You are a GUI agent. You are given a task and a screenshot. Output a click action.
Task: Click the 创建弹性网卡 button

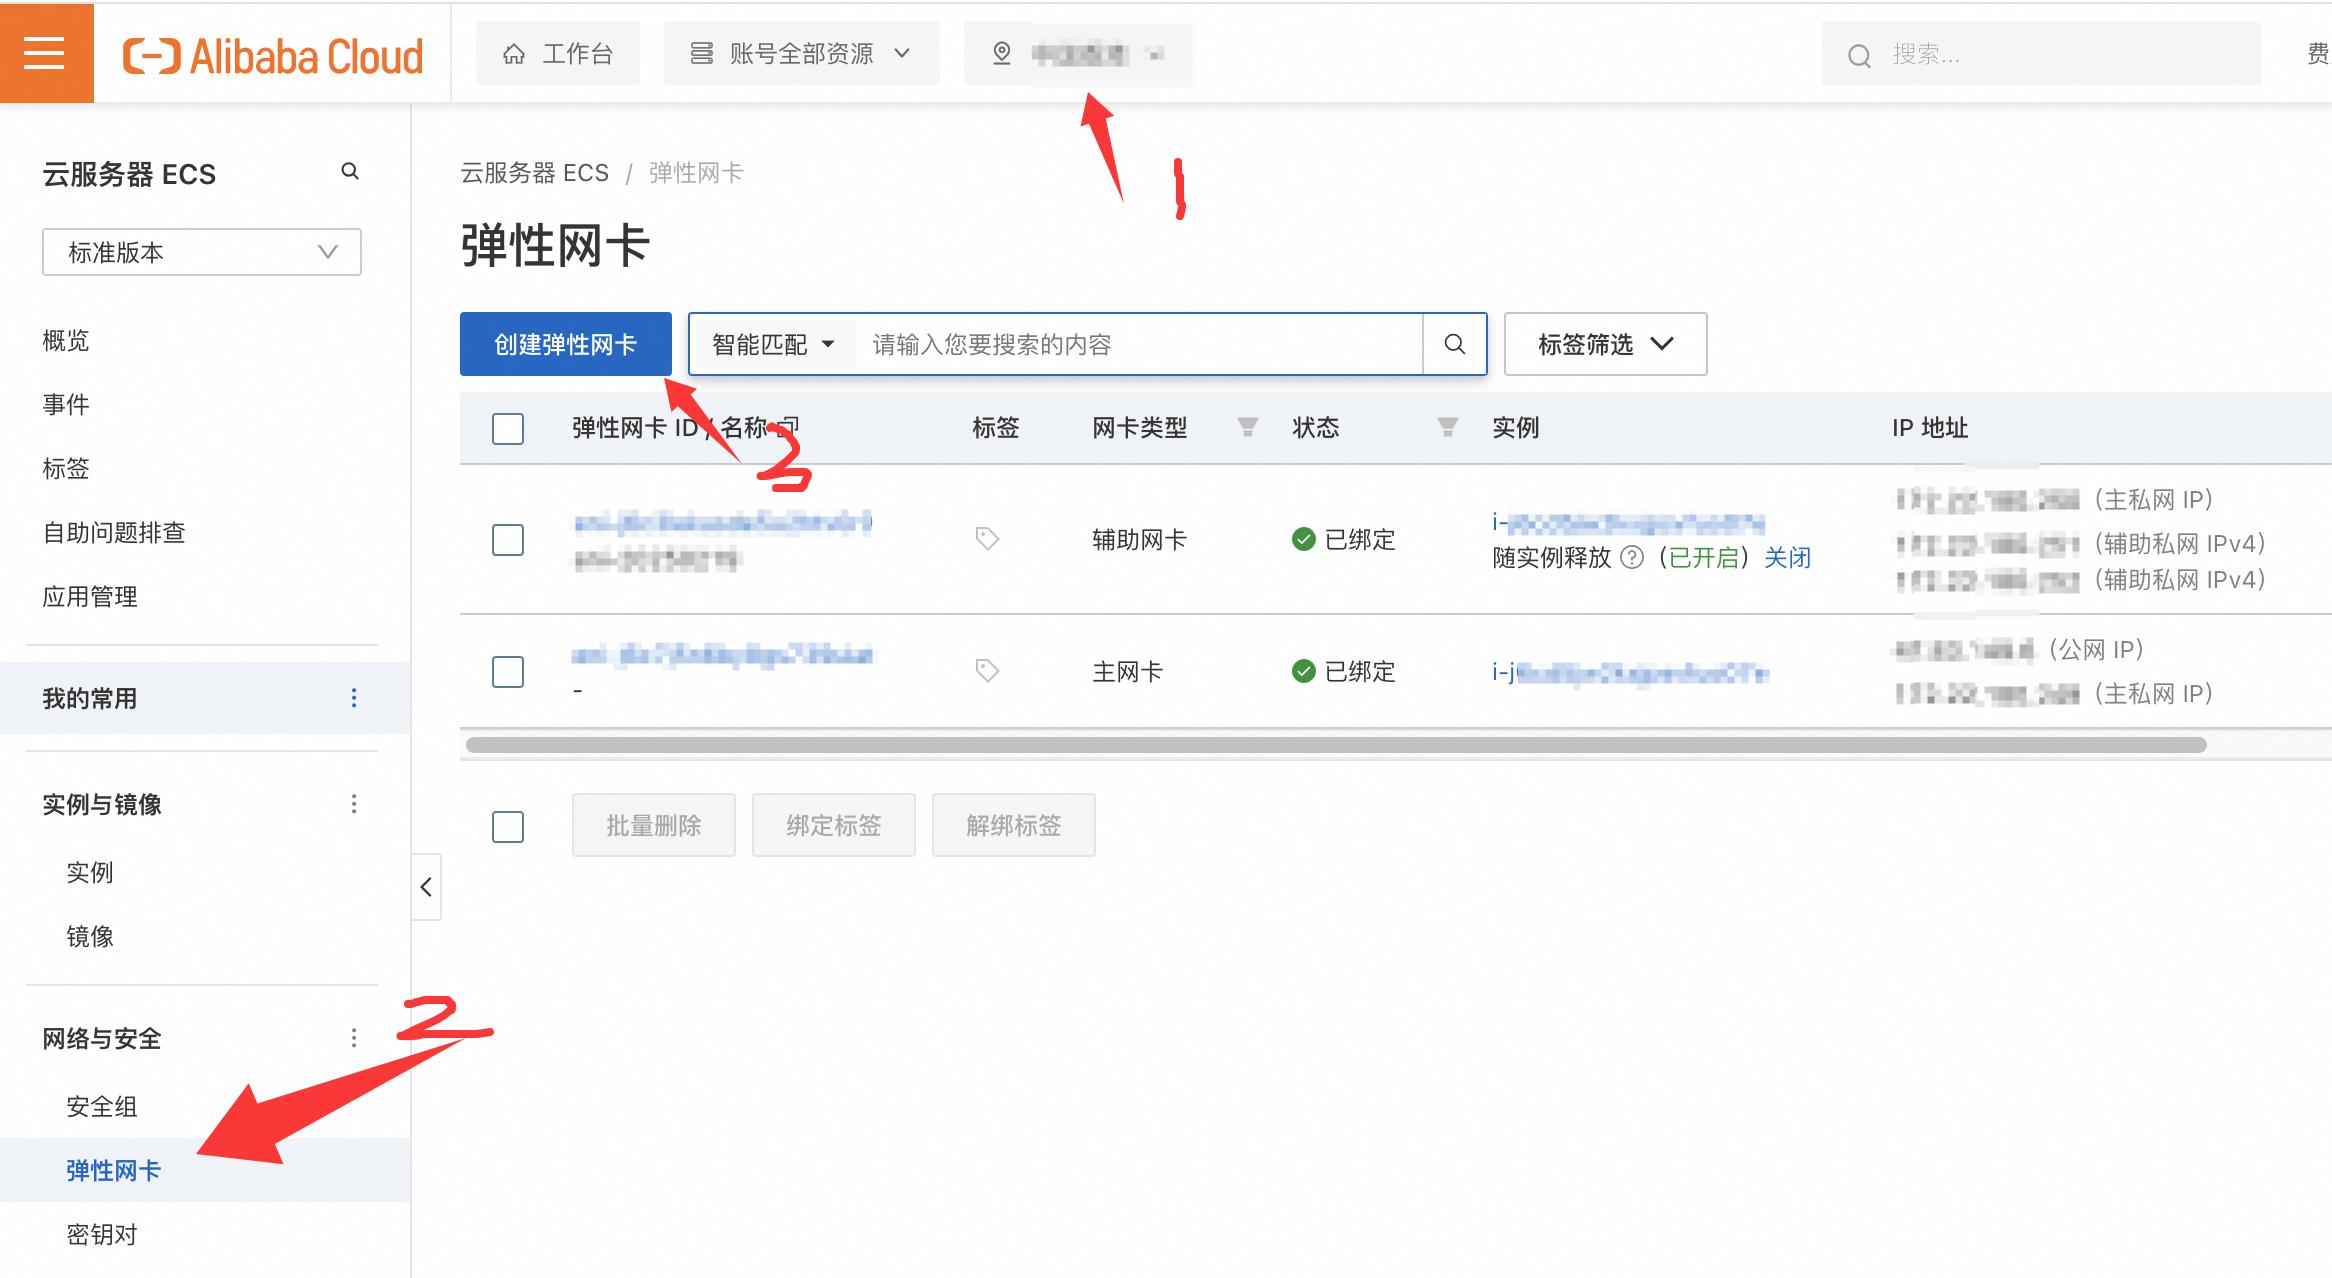tap(565, 345)
